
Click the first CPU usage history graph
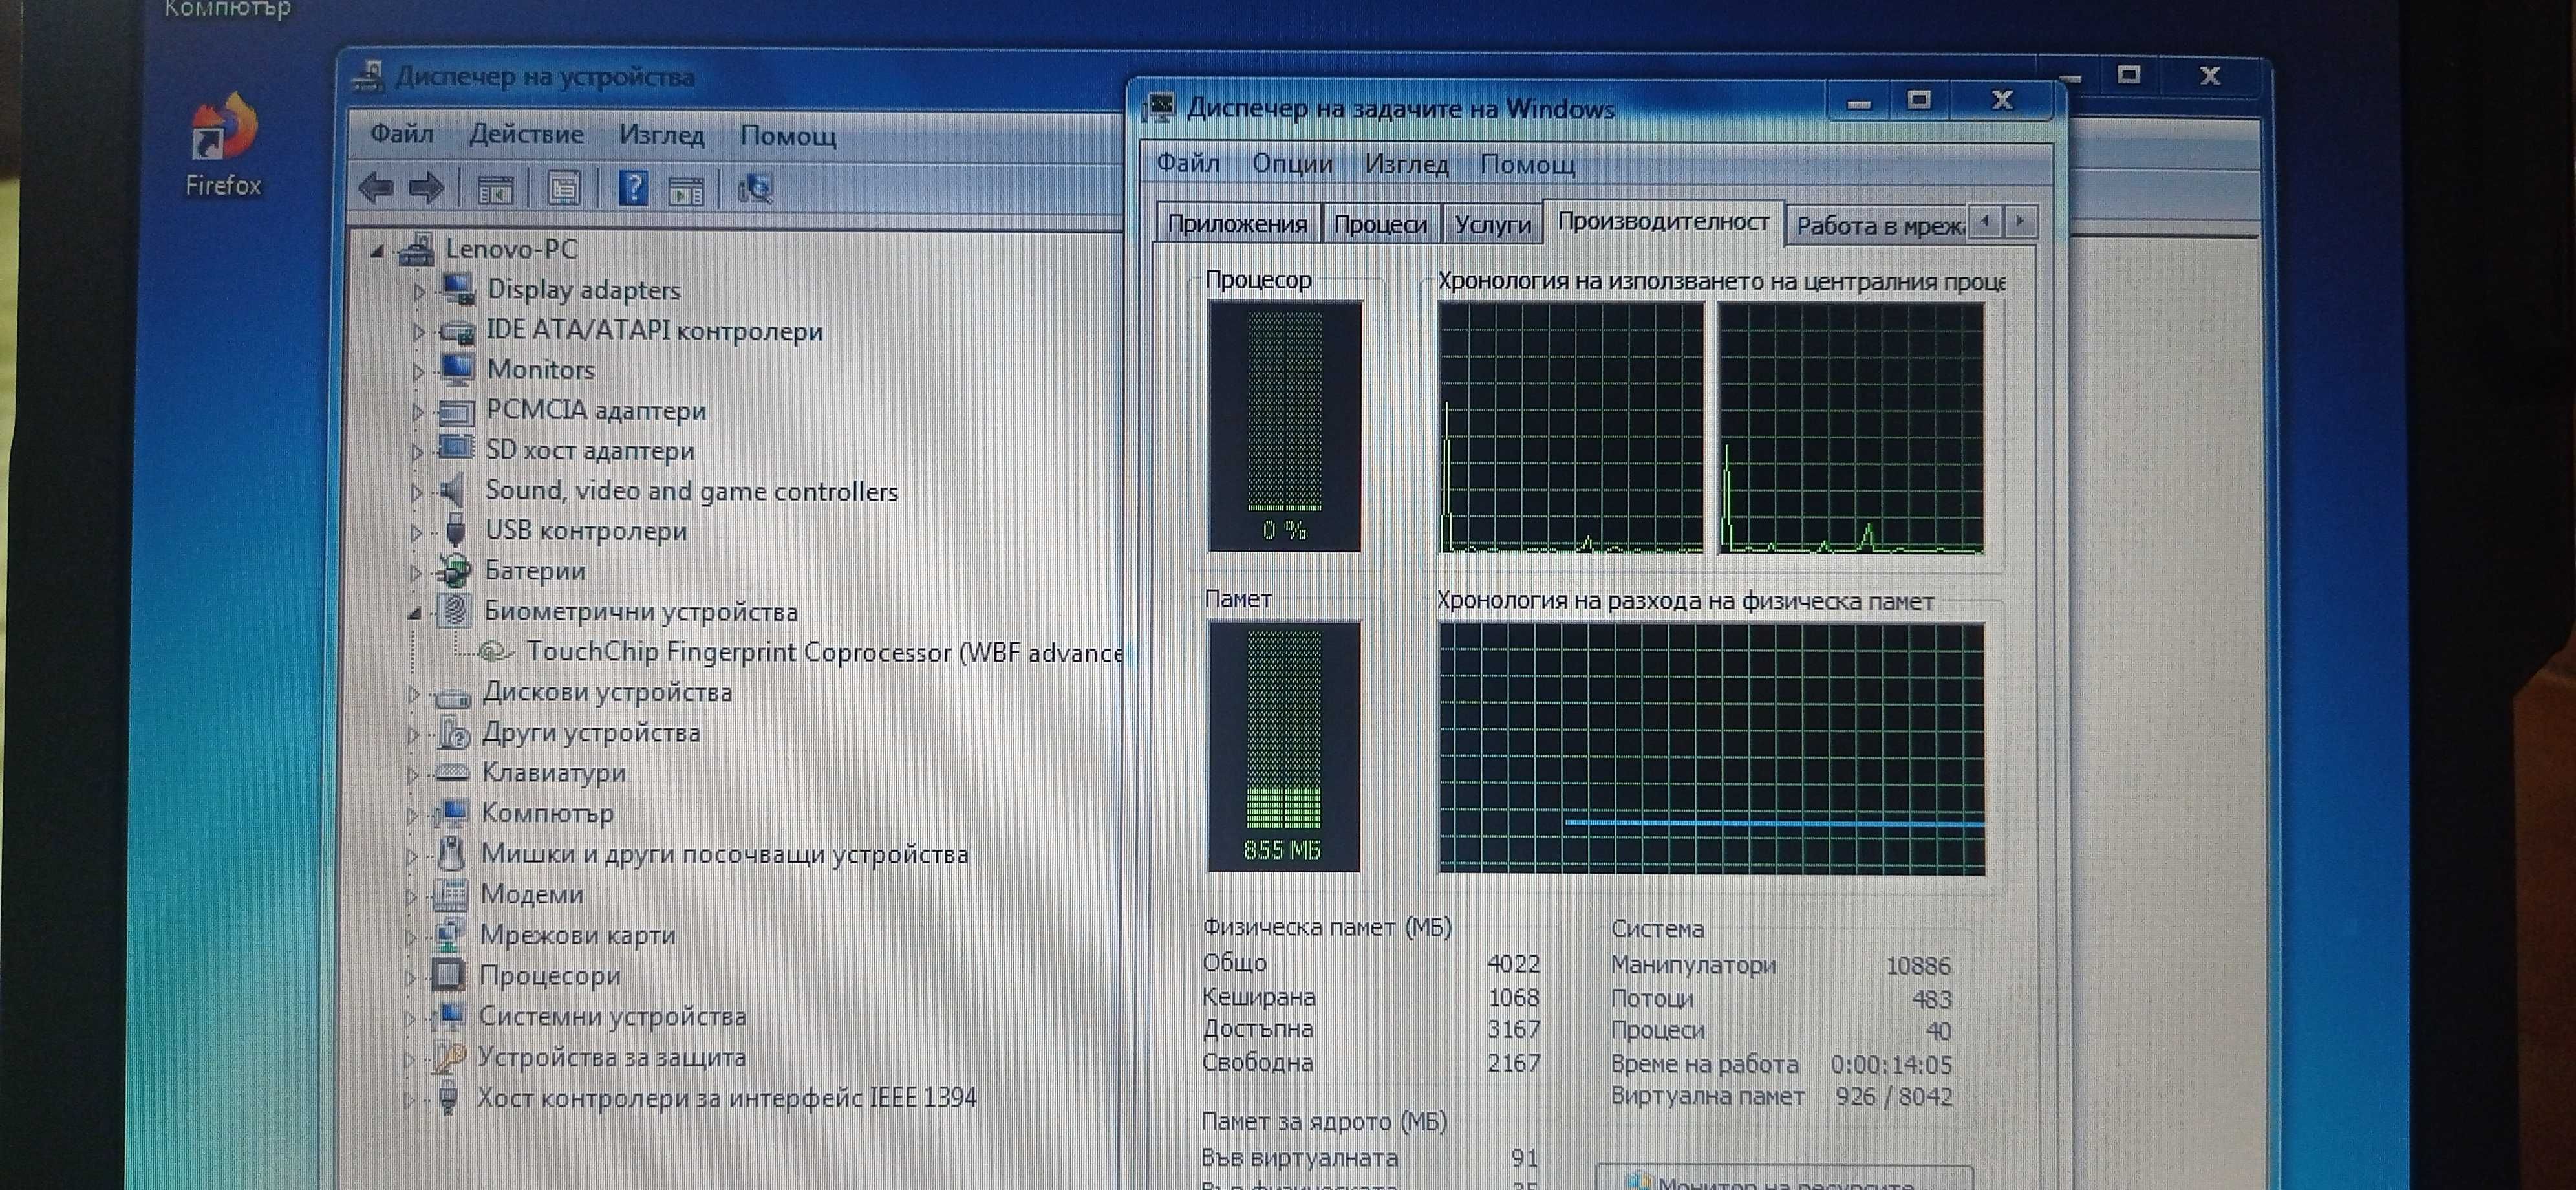coord(1570,427)
